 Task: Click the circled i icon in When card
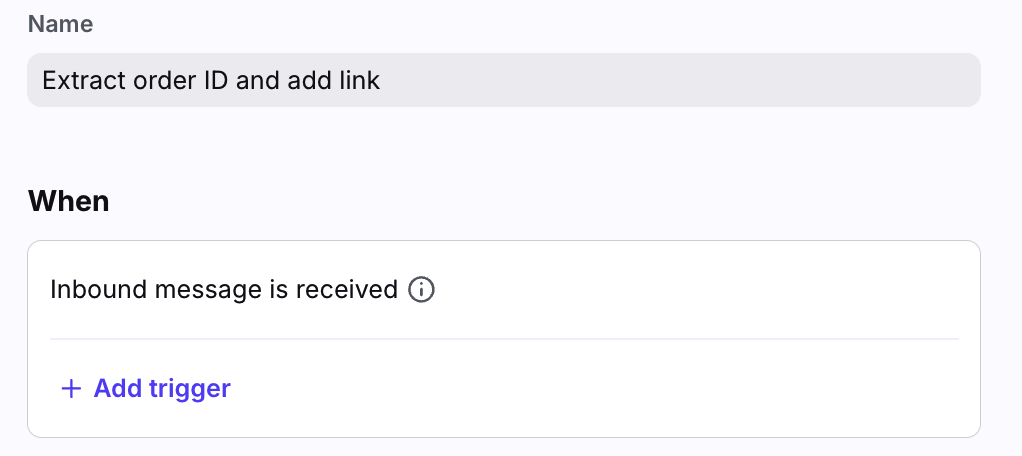point(422,290)
